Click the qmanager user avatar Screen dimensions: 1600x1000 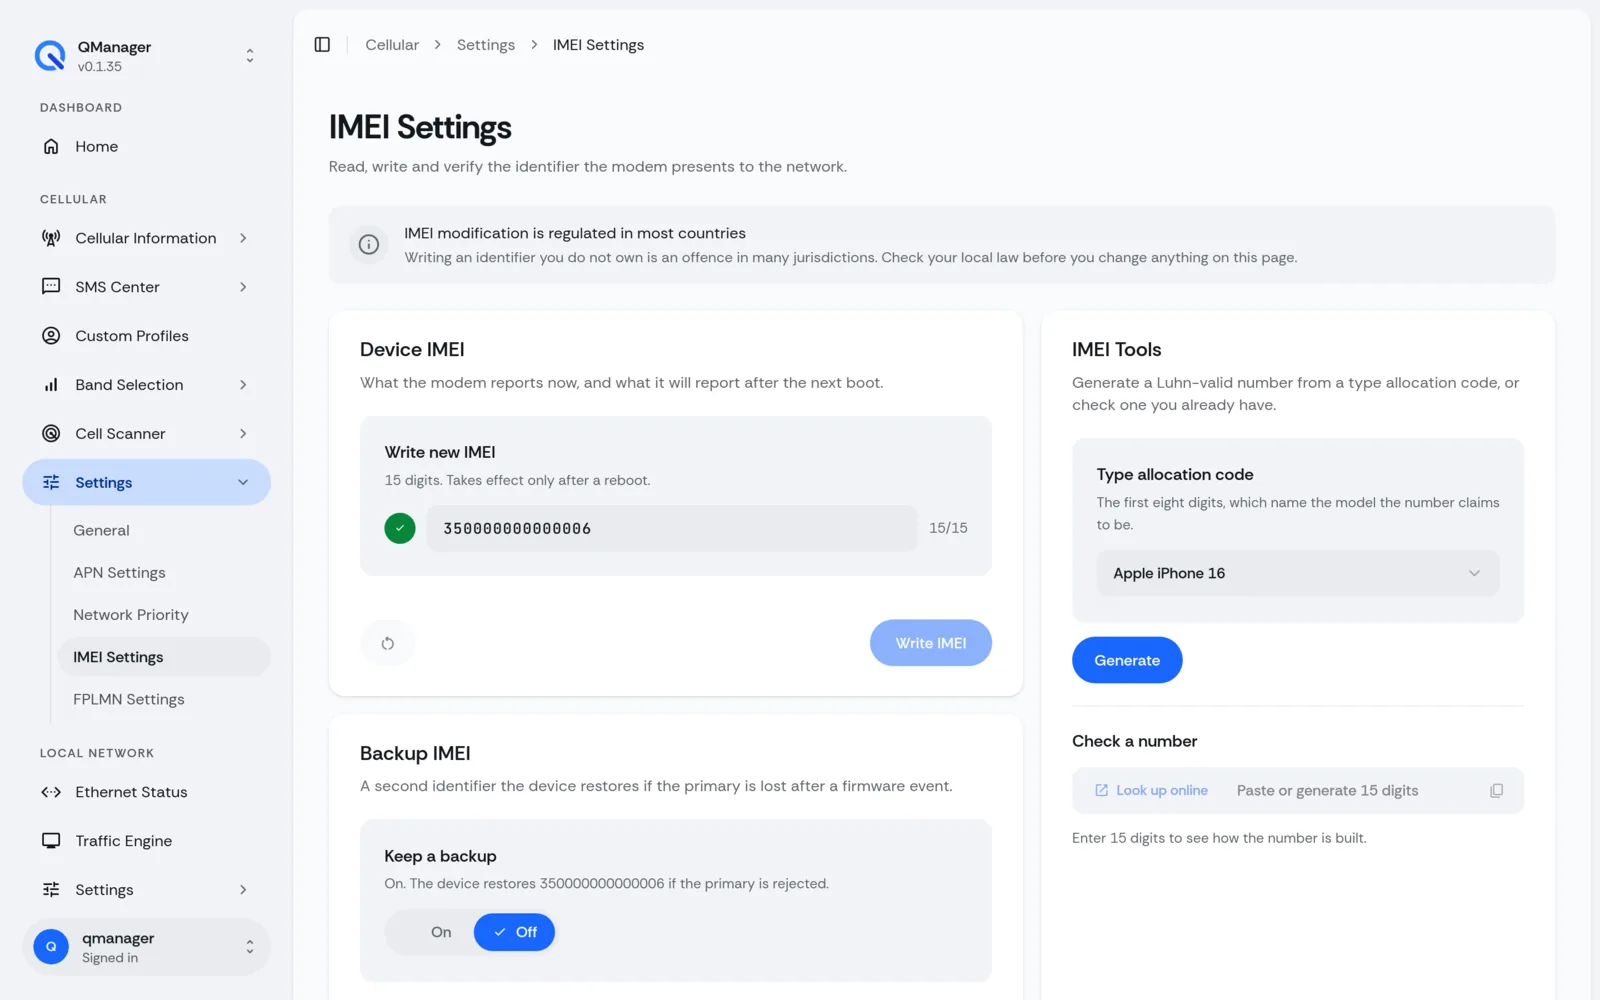tap(51, 947)
